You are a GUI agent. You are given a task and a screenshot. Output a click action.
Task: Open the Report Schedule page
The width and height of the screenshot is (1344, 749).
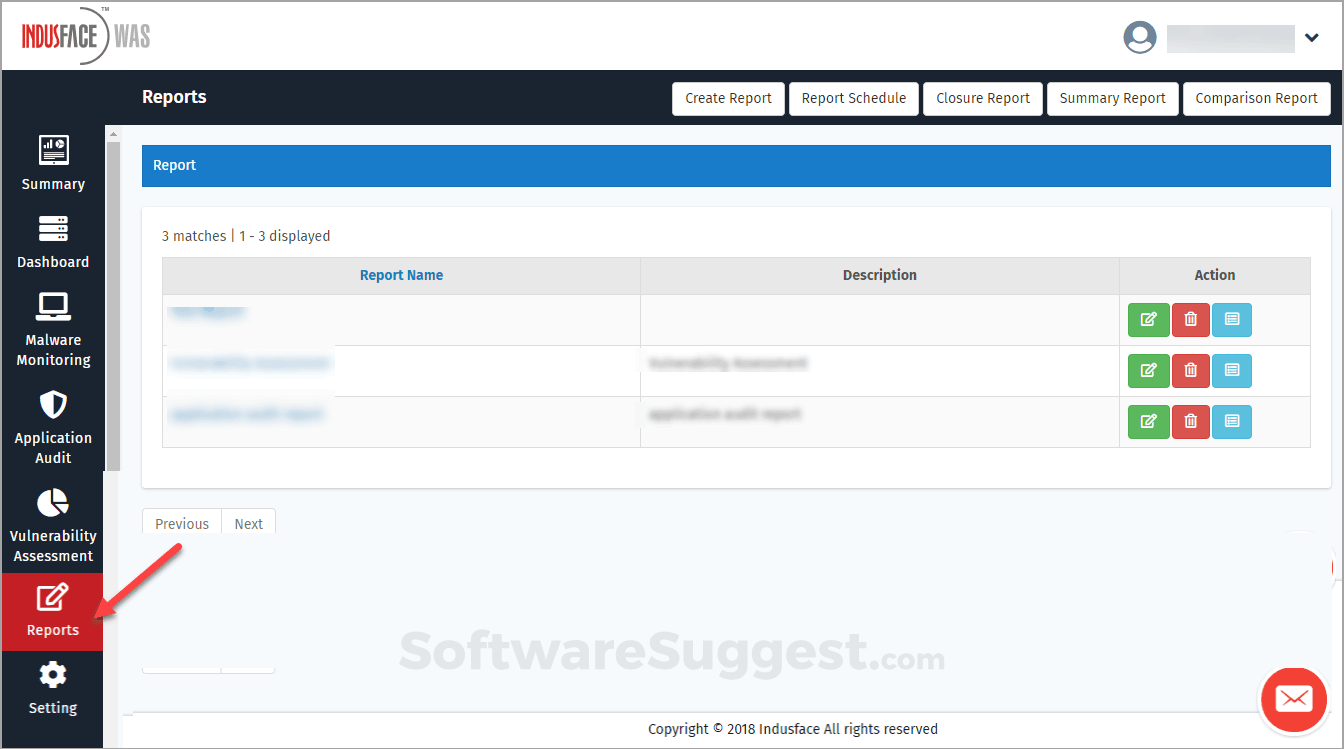tap(854, 98)
